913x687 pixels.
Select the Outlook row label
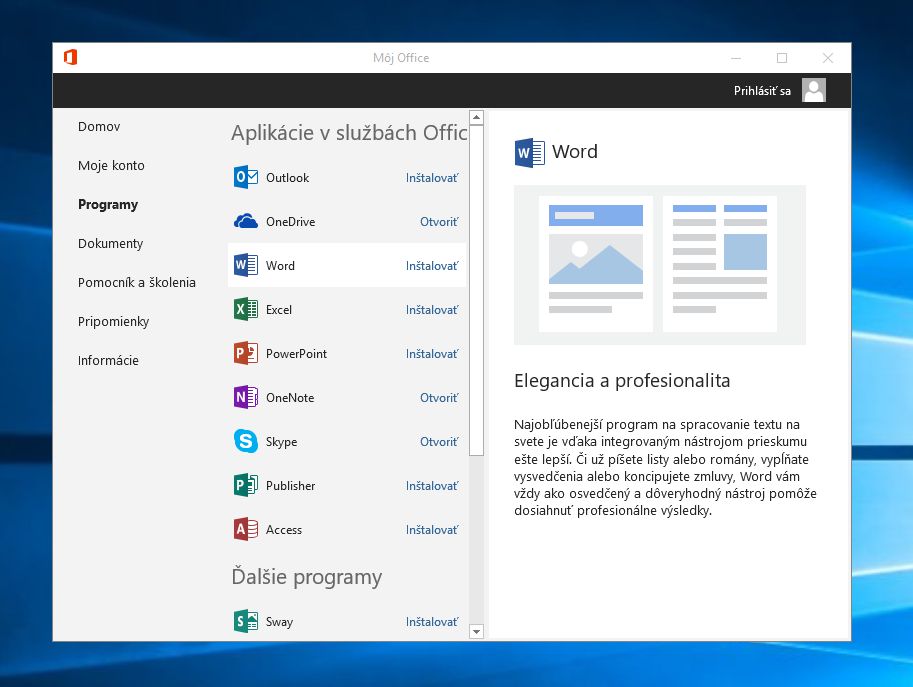pyautogui.click(x=288, y=178)
